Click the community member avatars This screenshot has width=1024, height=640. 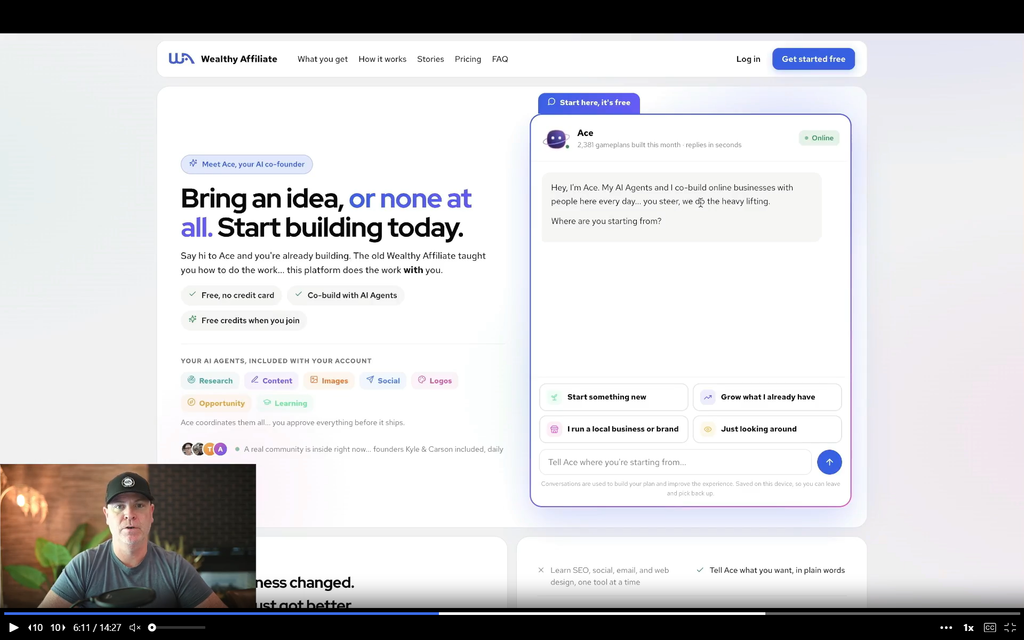point(204,449)
